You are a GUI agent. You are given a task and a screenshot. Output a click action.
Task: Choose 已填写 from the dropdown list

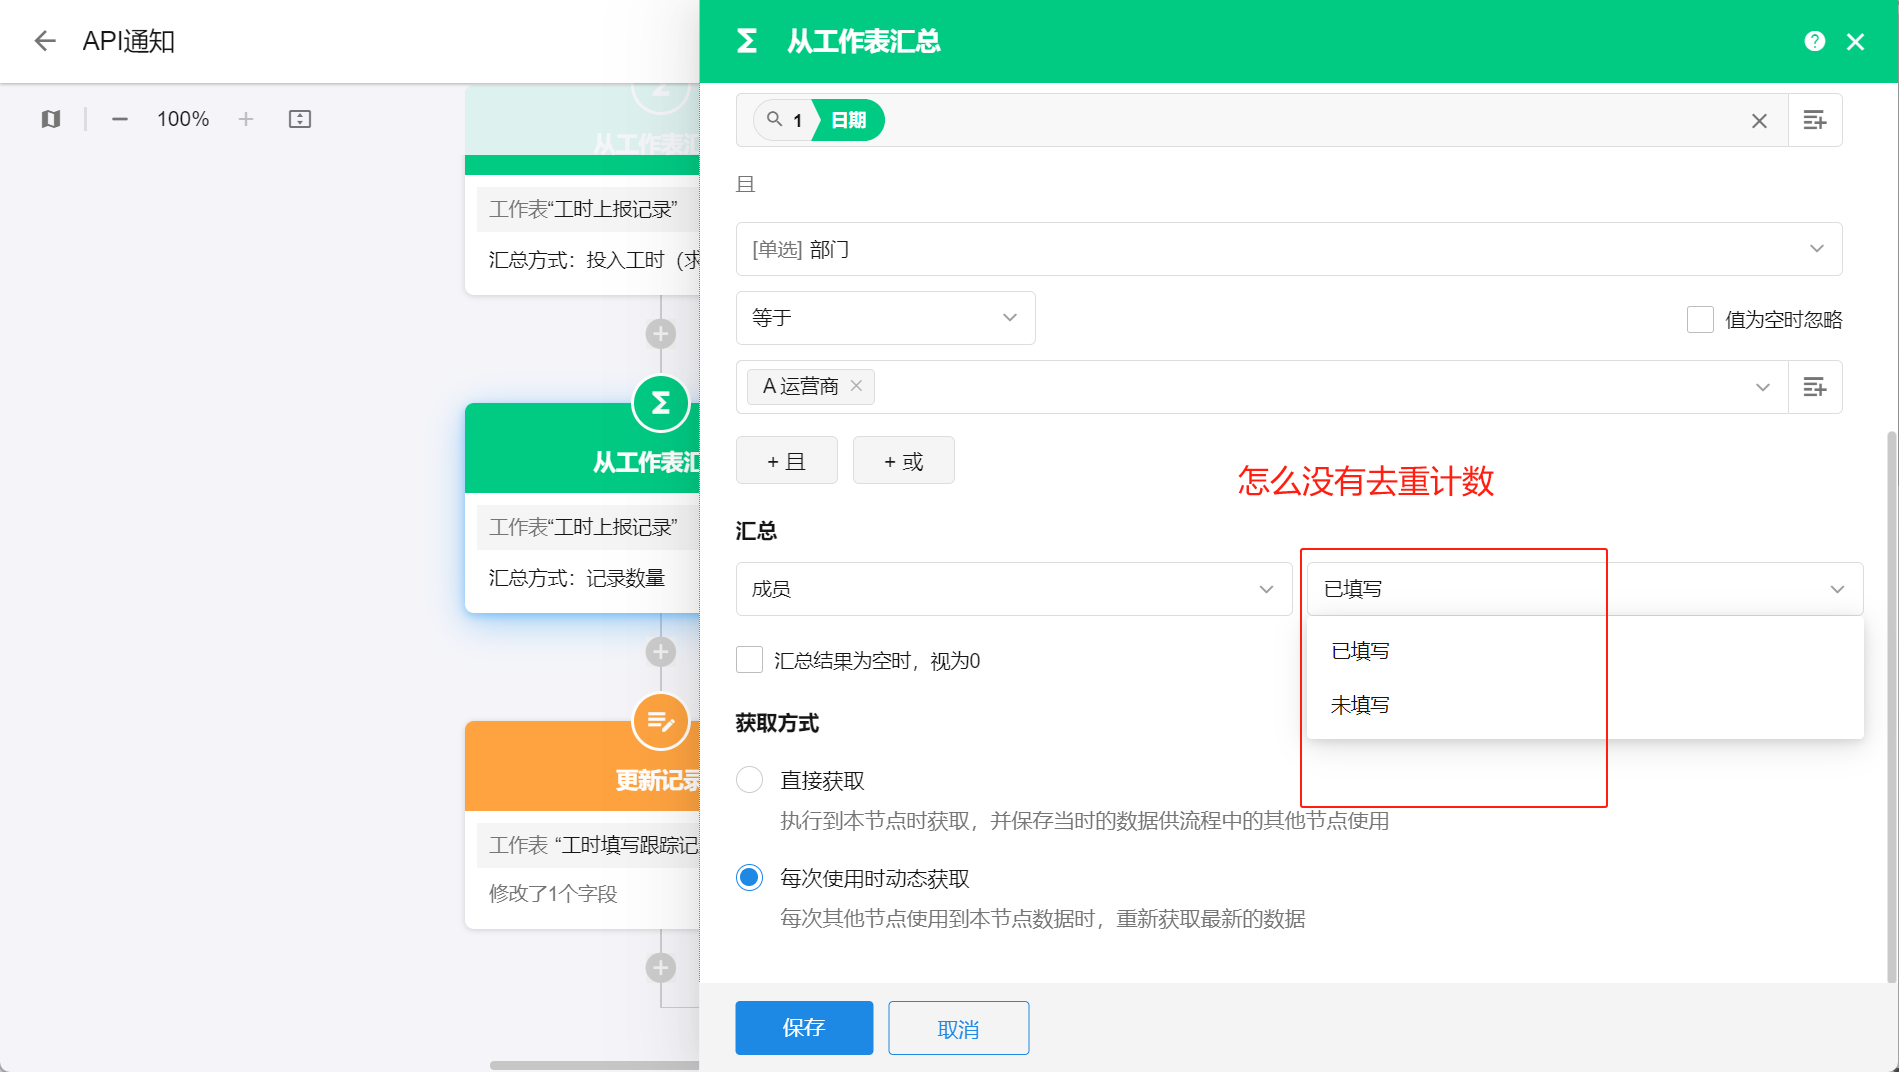point(1360,651)
